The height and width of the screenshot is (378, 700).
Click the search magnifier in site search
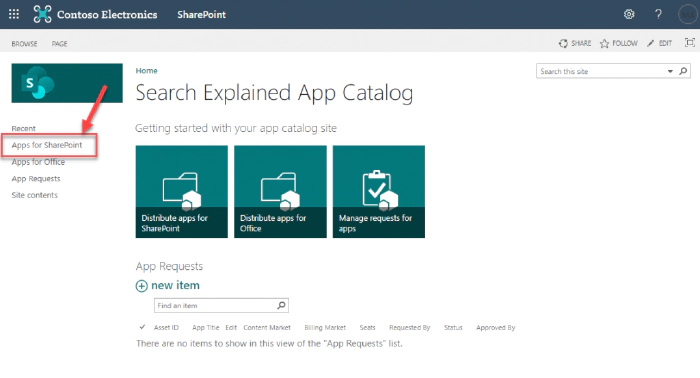tap(683, 71)
